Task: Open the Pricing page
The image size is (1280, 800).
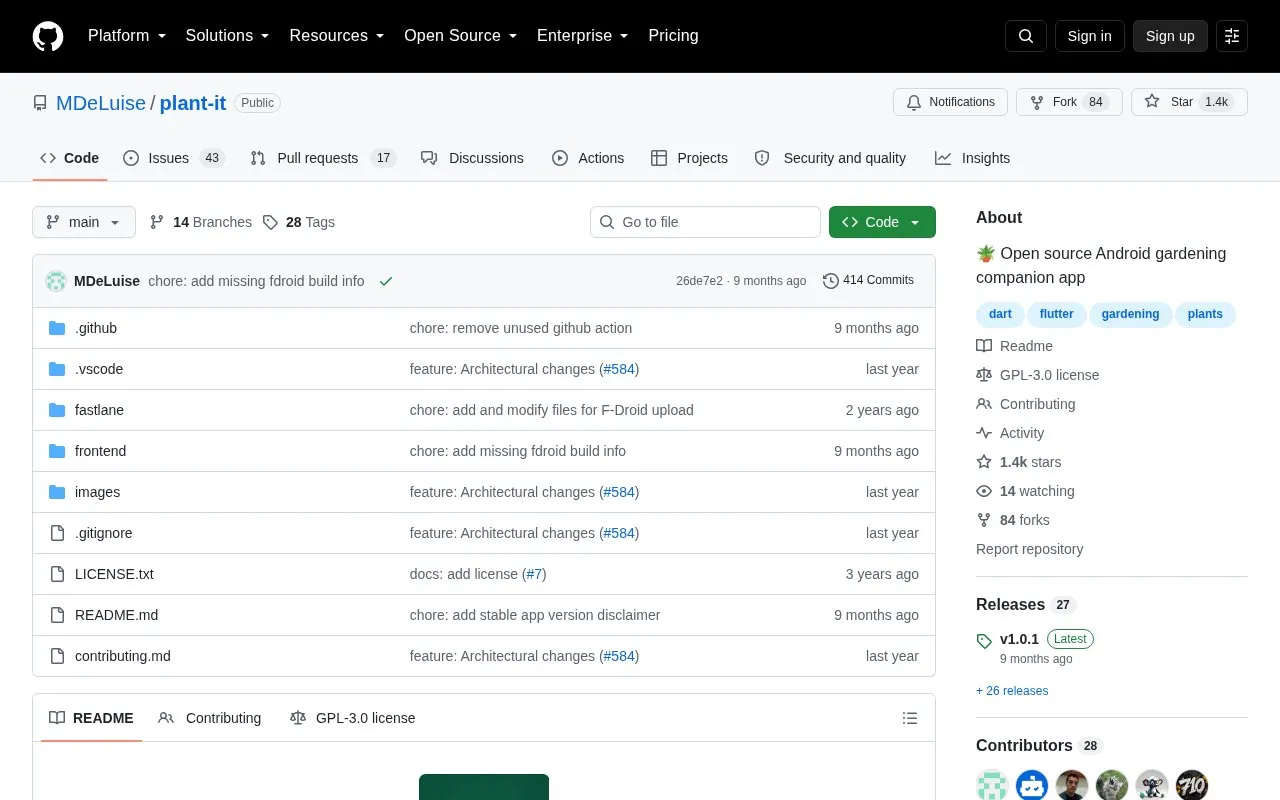Action: [x=673, y=36]
